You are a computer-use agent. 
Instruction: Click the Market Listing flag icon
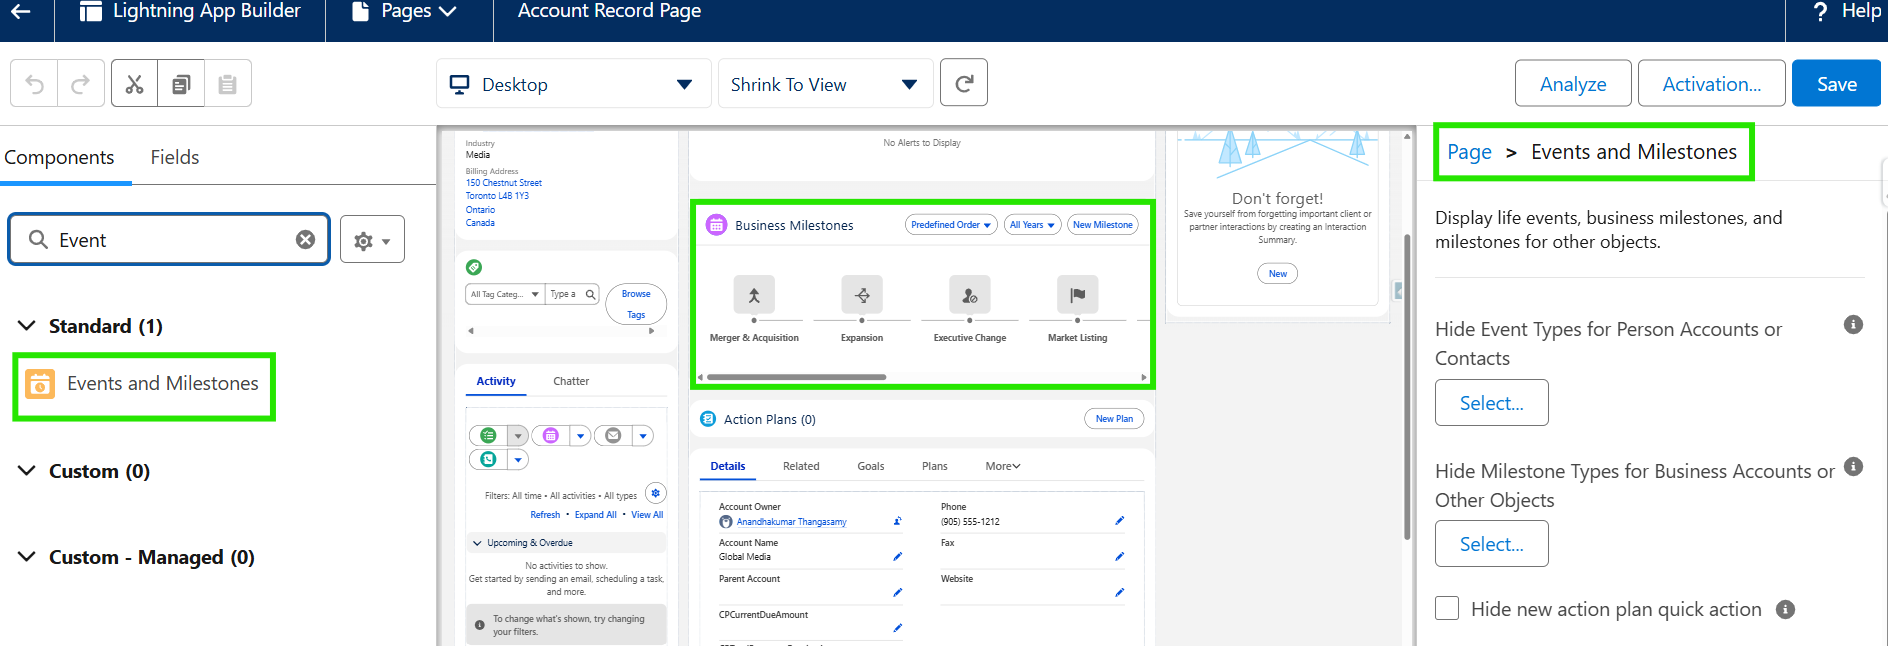[x=1078, y=295]
